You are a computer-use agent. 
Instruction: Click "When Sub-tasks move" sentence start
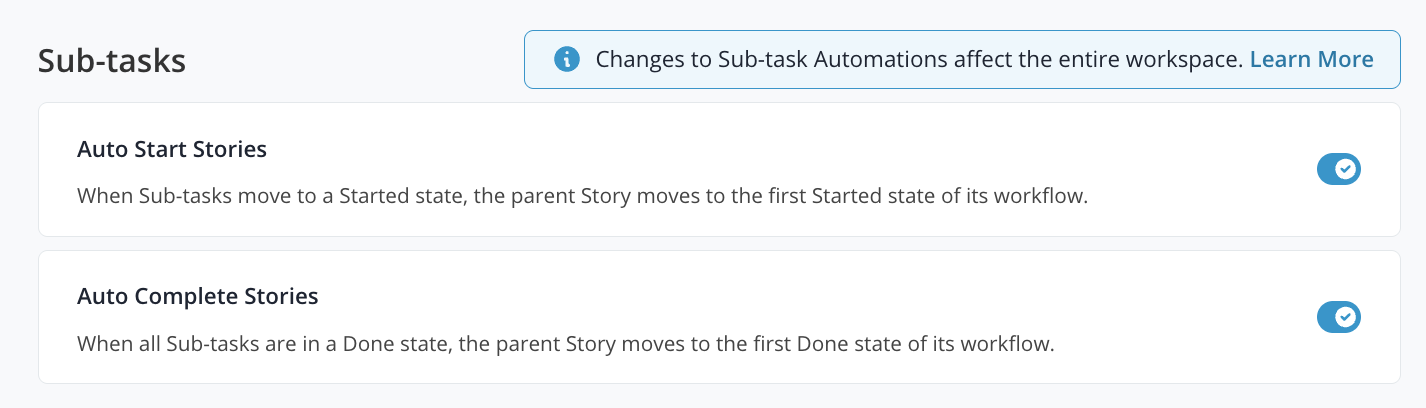pos(159,196)
